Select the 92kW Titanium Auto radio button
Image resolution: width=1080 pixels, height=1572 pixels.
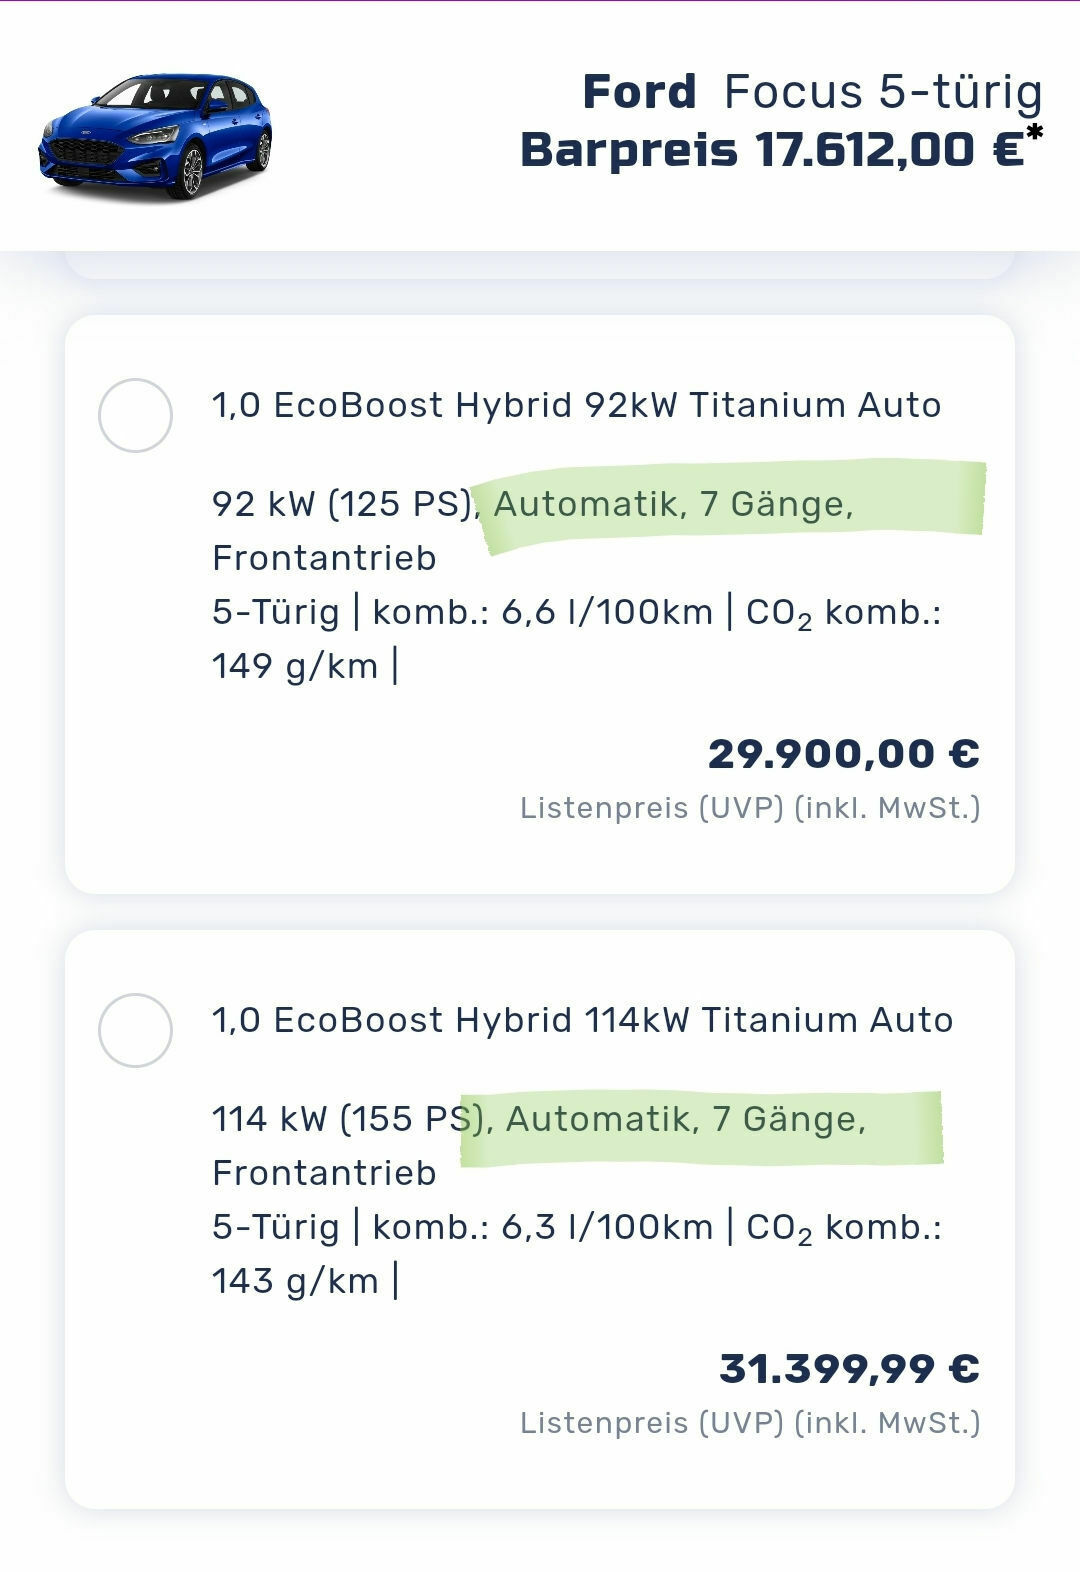(x=135, y=415)
